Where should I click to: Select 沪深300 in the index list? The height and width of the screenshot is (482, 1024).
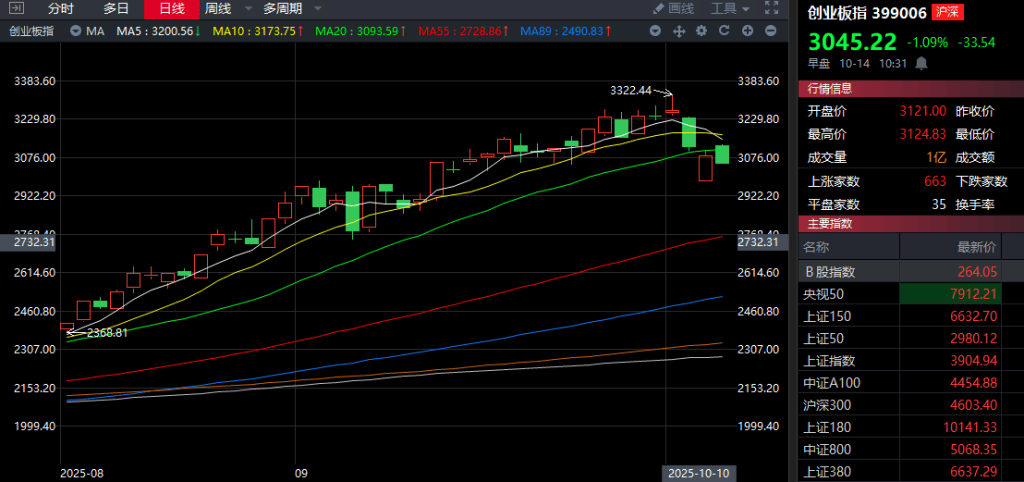tap(829, 405)
